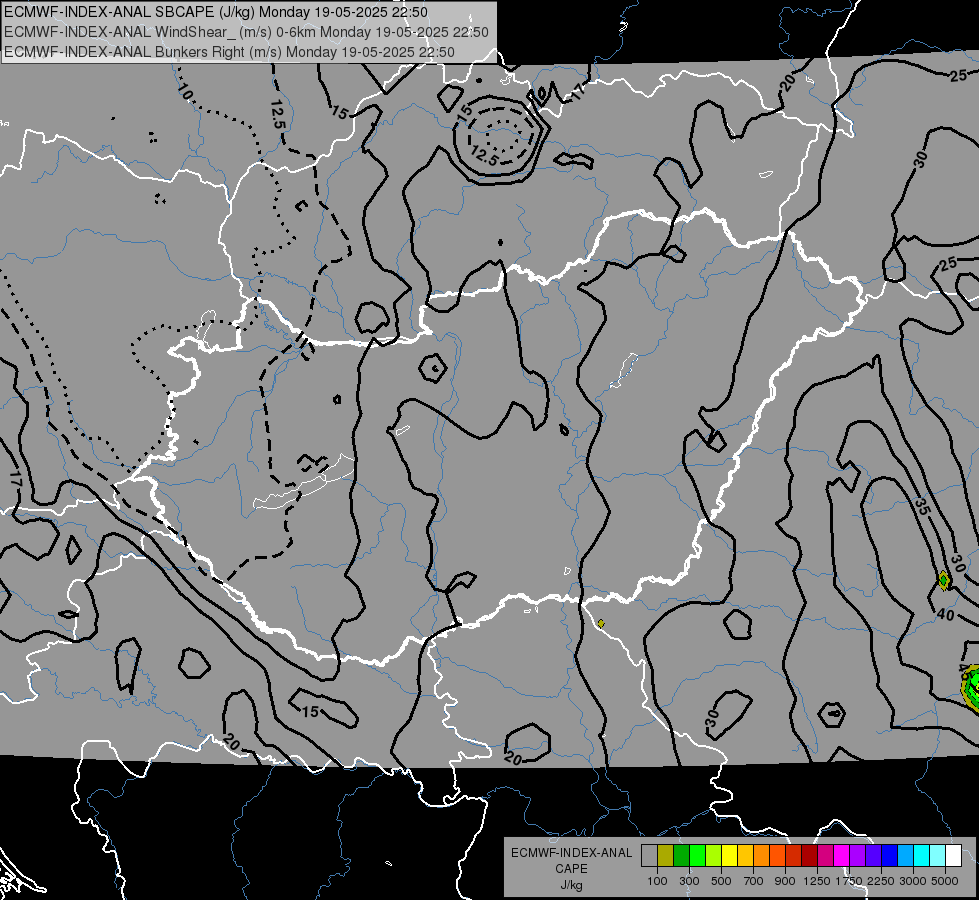This screenshot has width=979, height=900.
Task: Click the legend value 300
Action: coord(689,881)
